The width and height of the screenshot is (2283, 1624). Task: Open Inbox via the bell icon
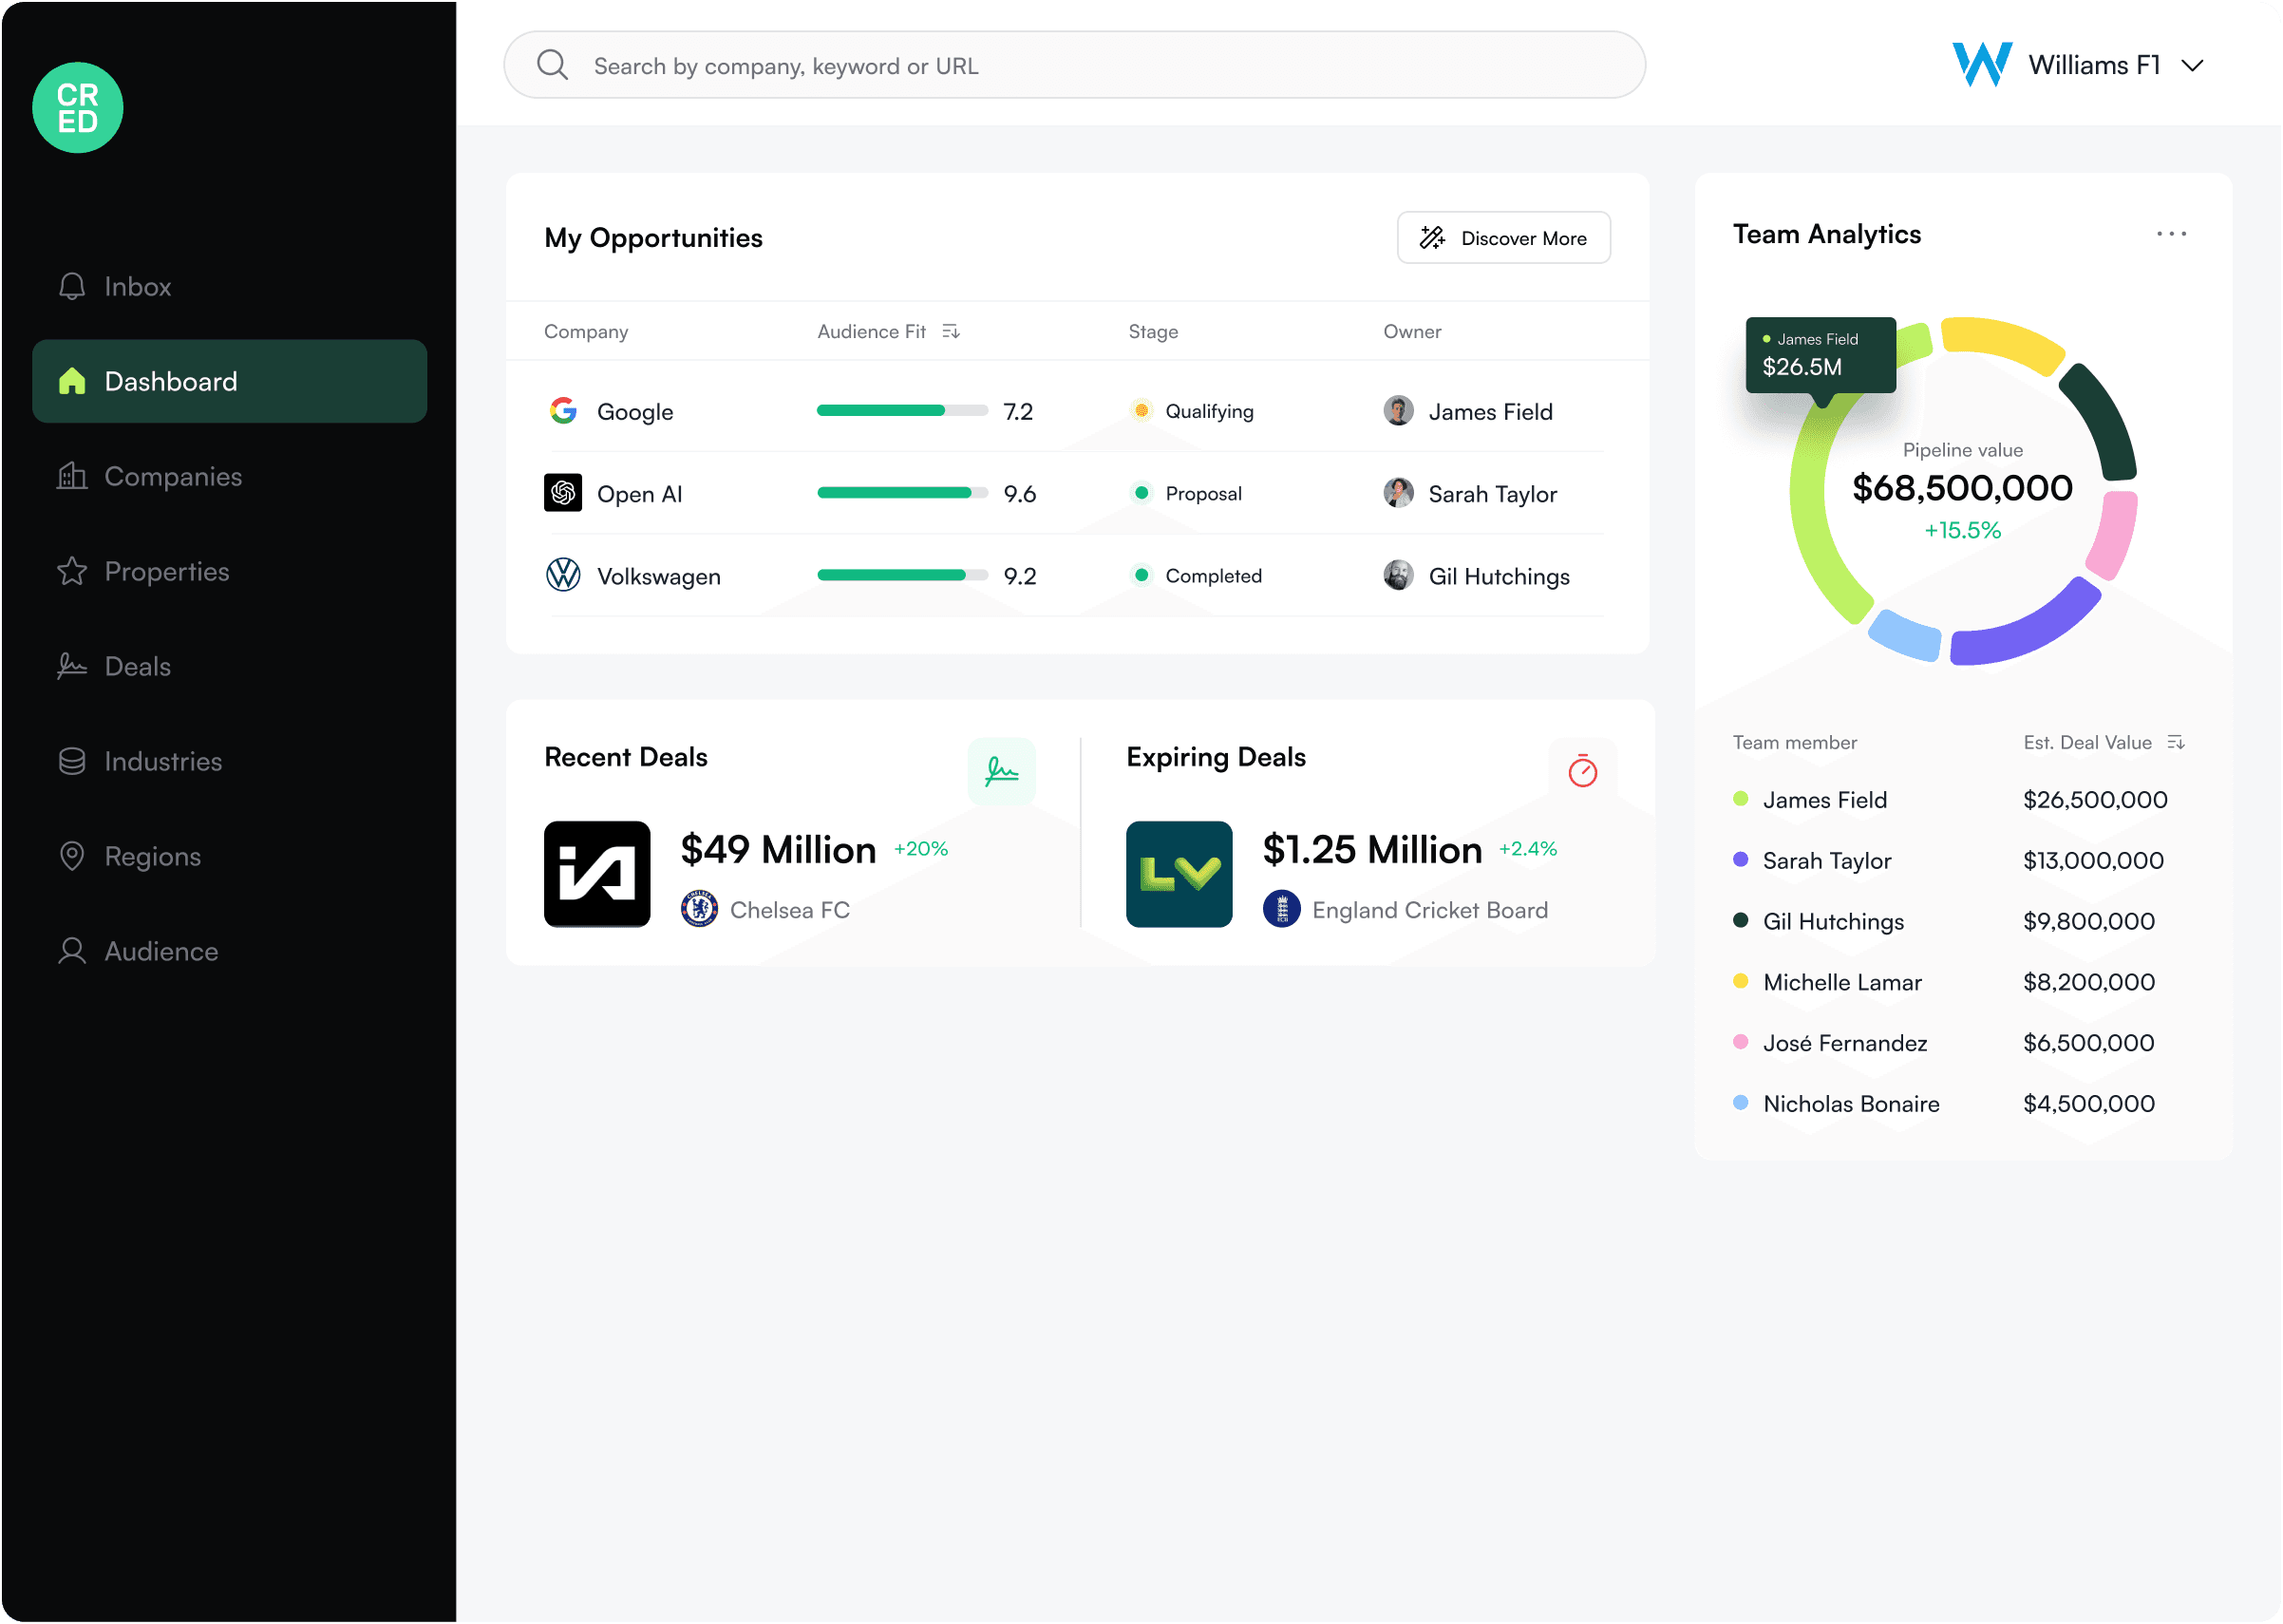pos(72,287)
